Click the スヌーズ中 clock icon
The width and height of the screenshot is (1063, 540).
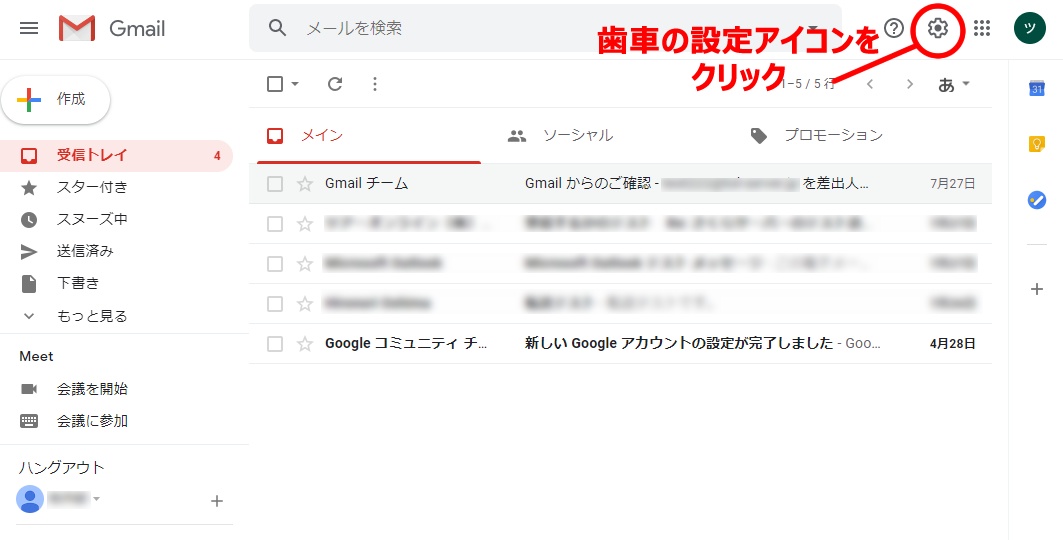pyautogui.click(x=29, y=220)
